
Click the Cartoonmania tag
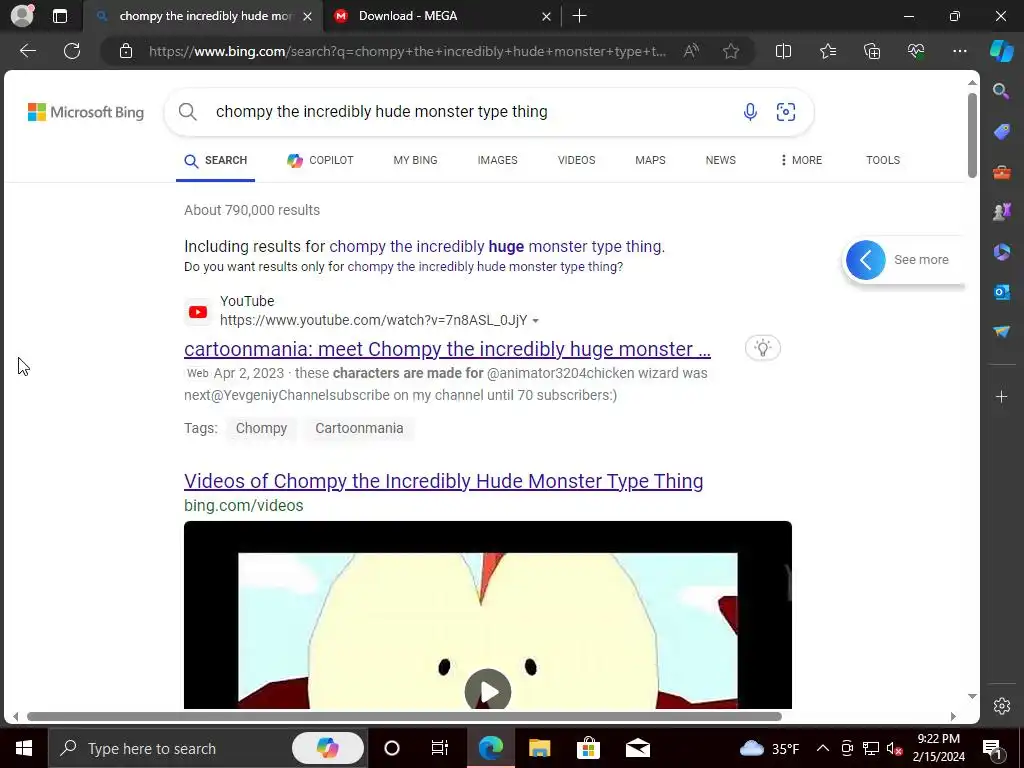pos(359,428)
